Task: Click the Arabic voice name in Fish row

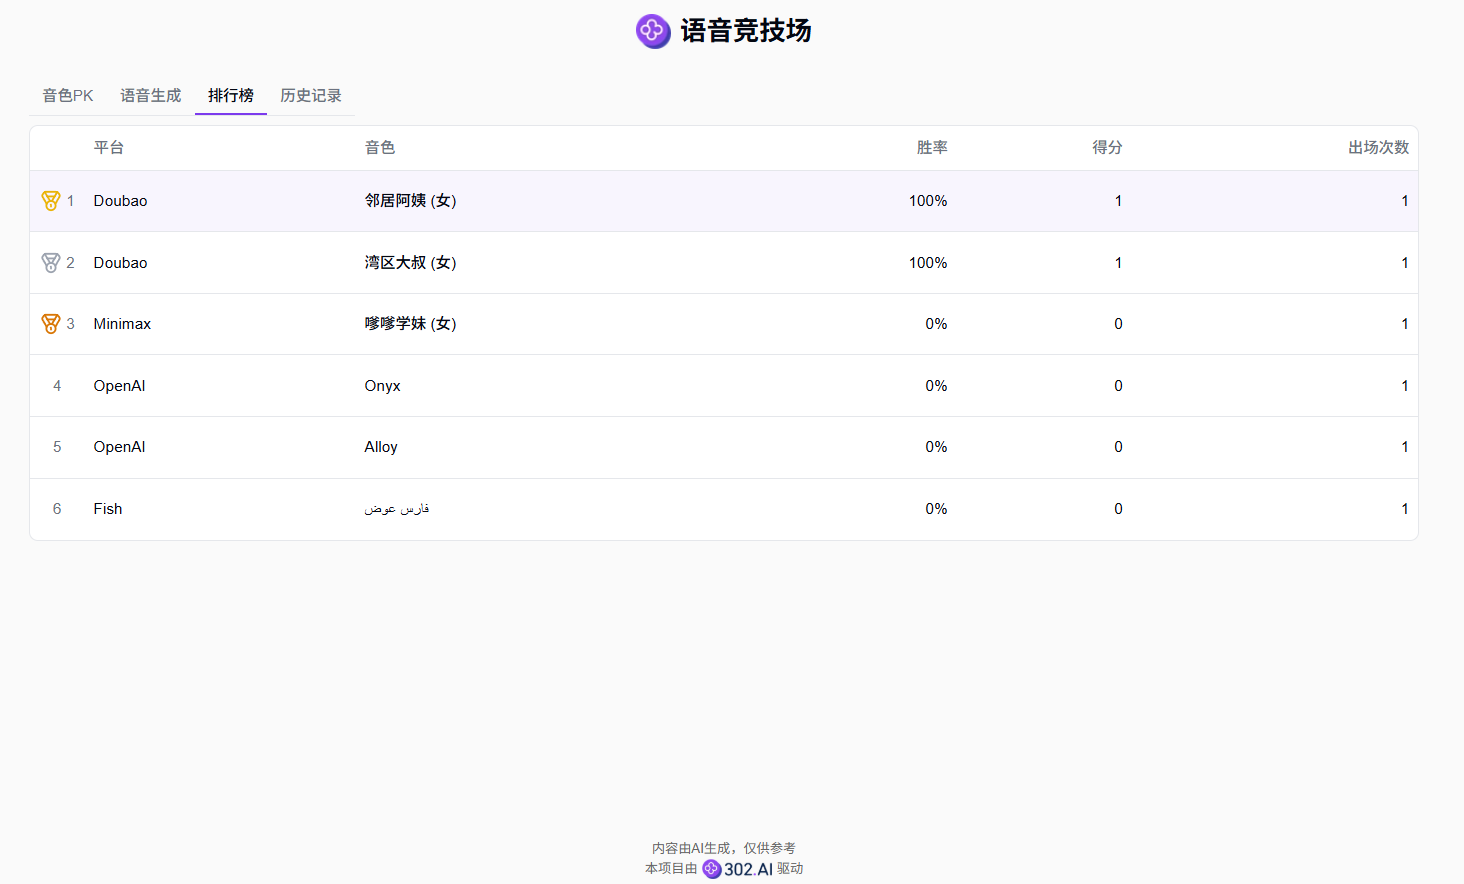Action: [x=397, y=509]
